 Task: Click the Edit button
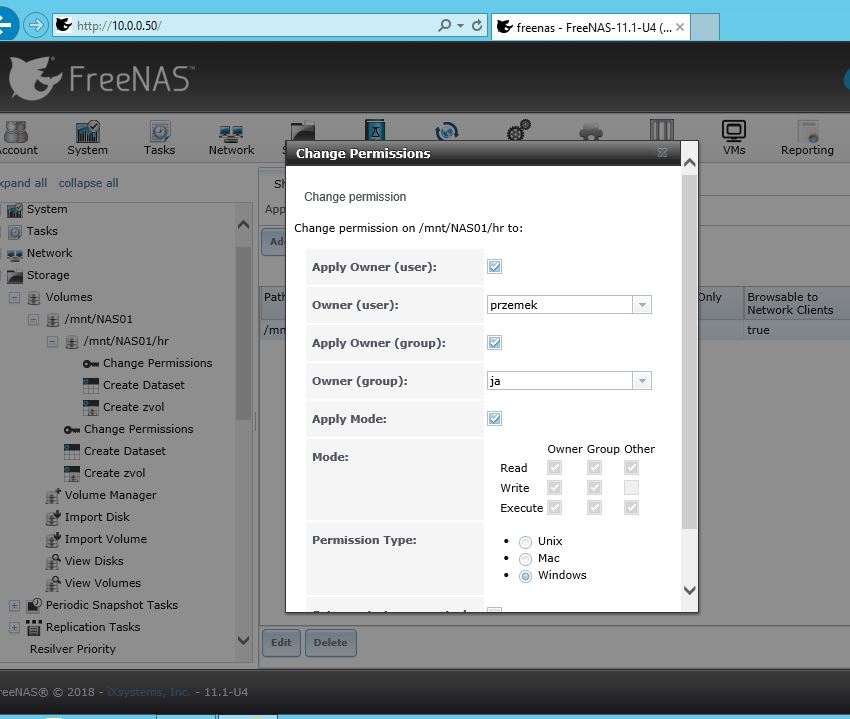point(281,643)
